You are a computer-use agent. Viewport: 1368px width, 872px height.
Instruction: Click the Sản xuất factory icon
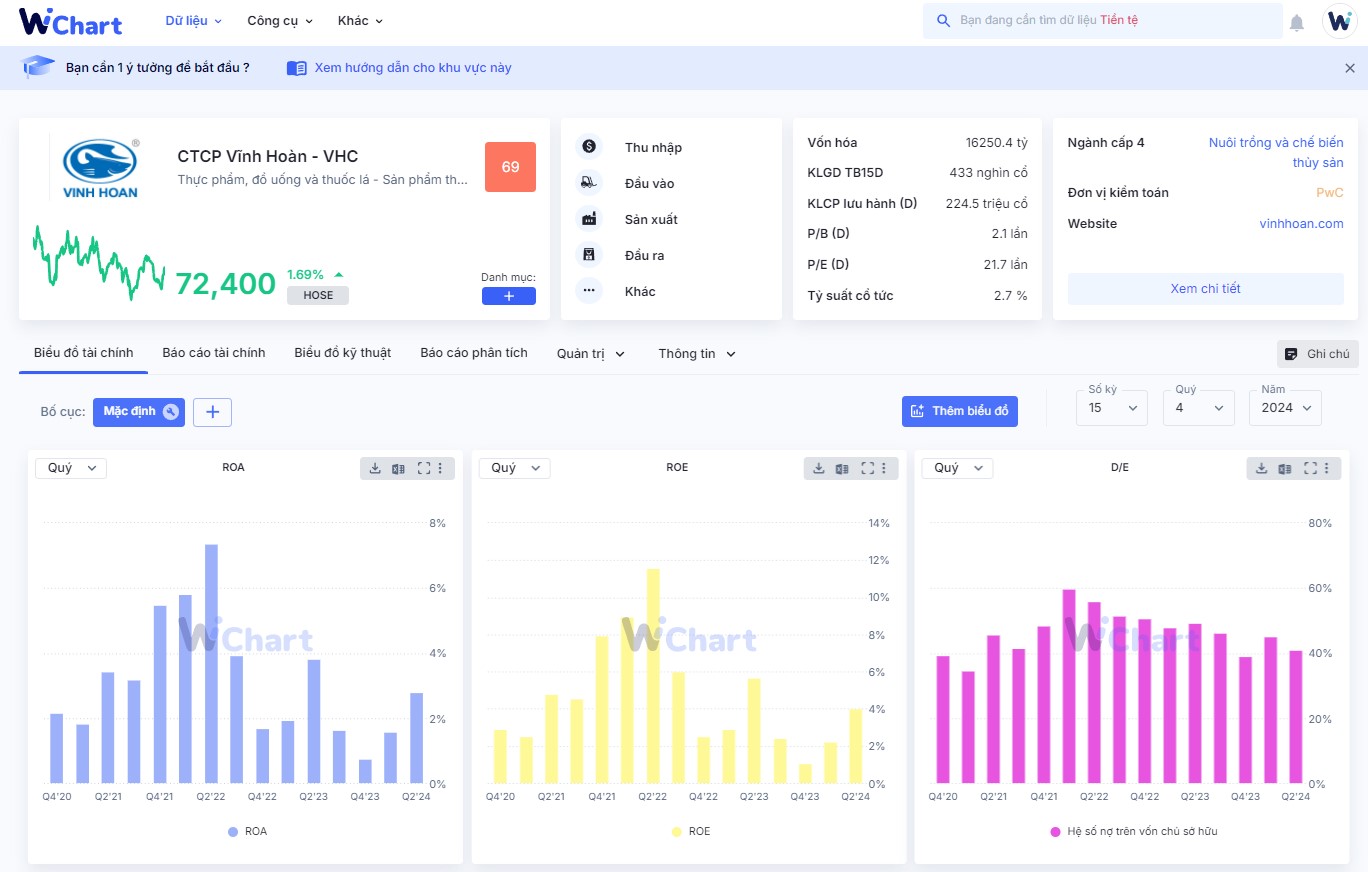click(589, 219)
